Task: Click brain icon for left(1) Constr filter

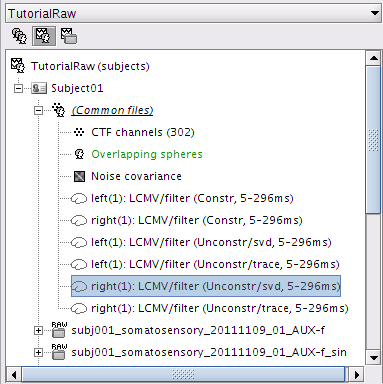Action: (79, 198)
